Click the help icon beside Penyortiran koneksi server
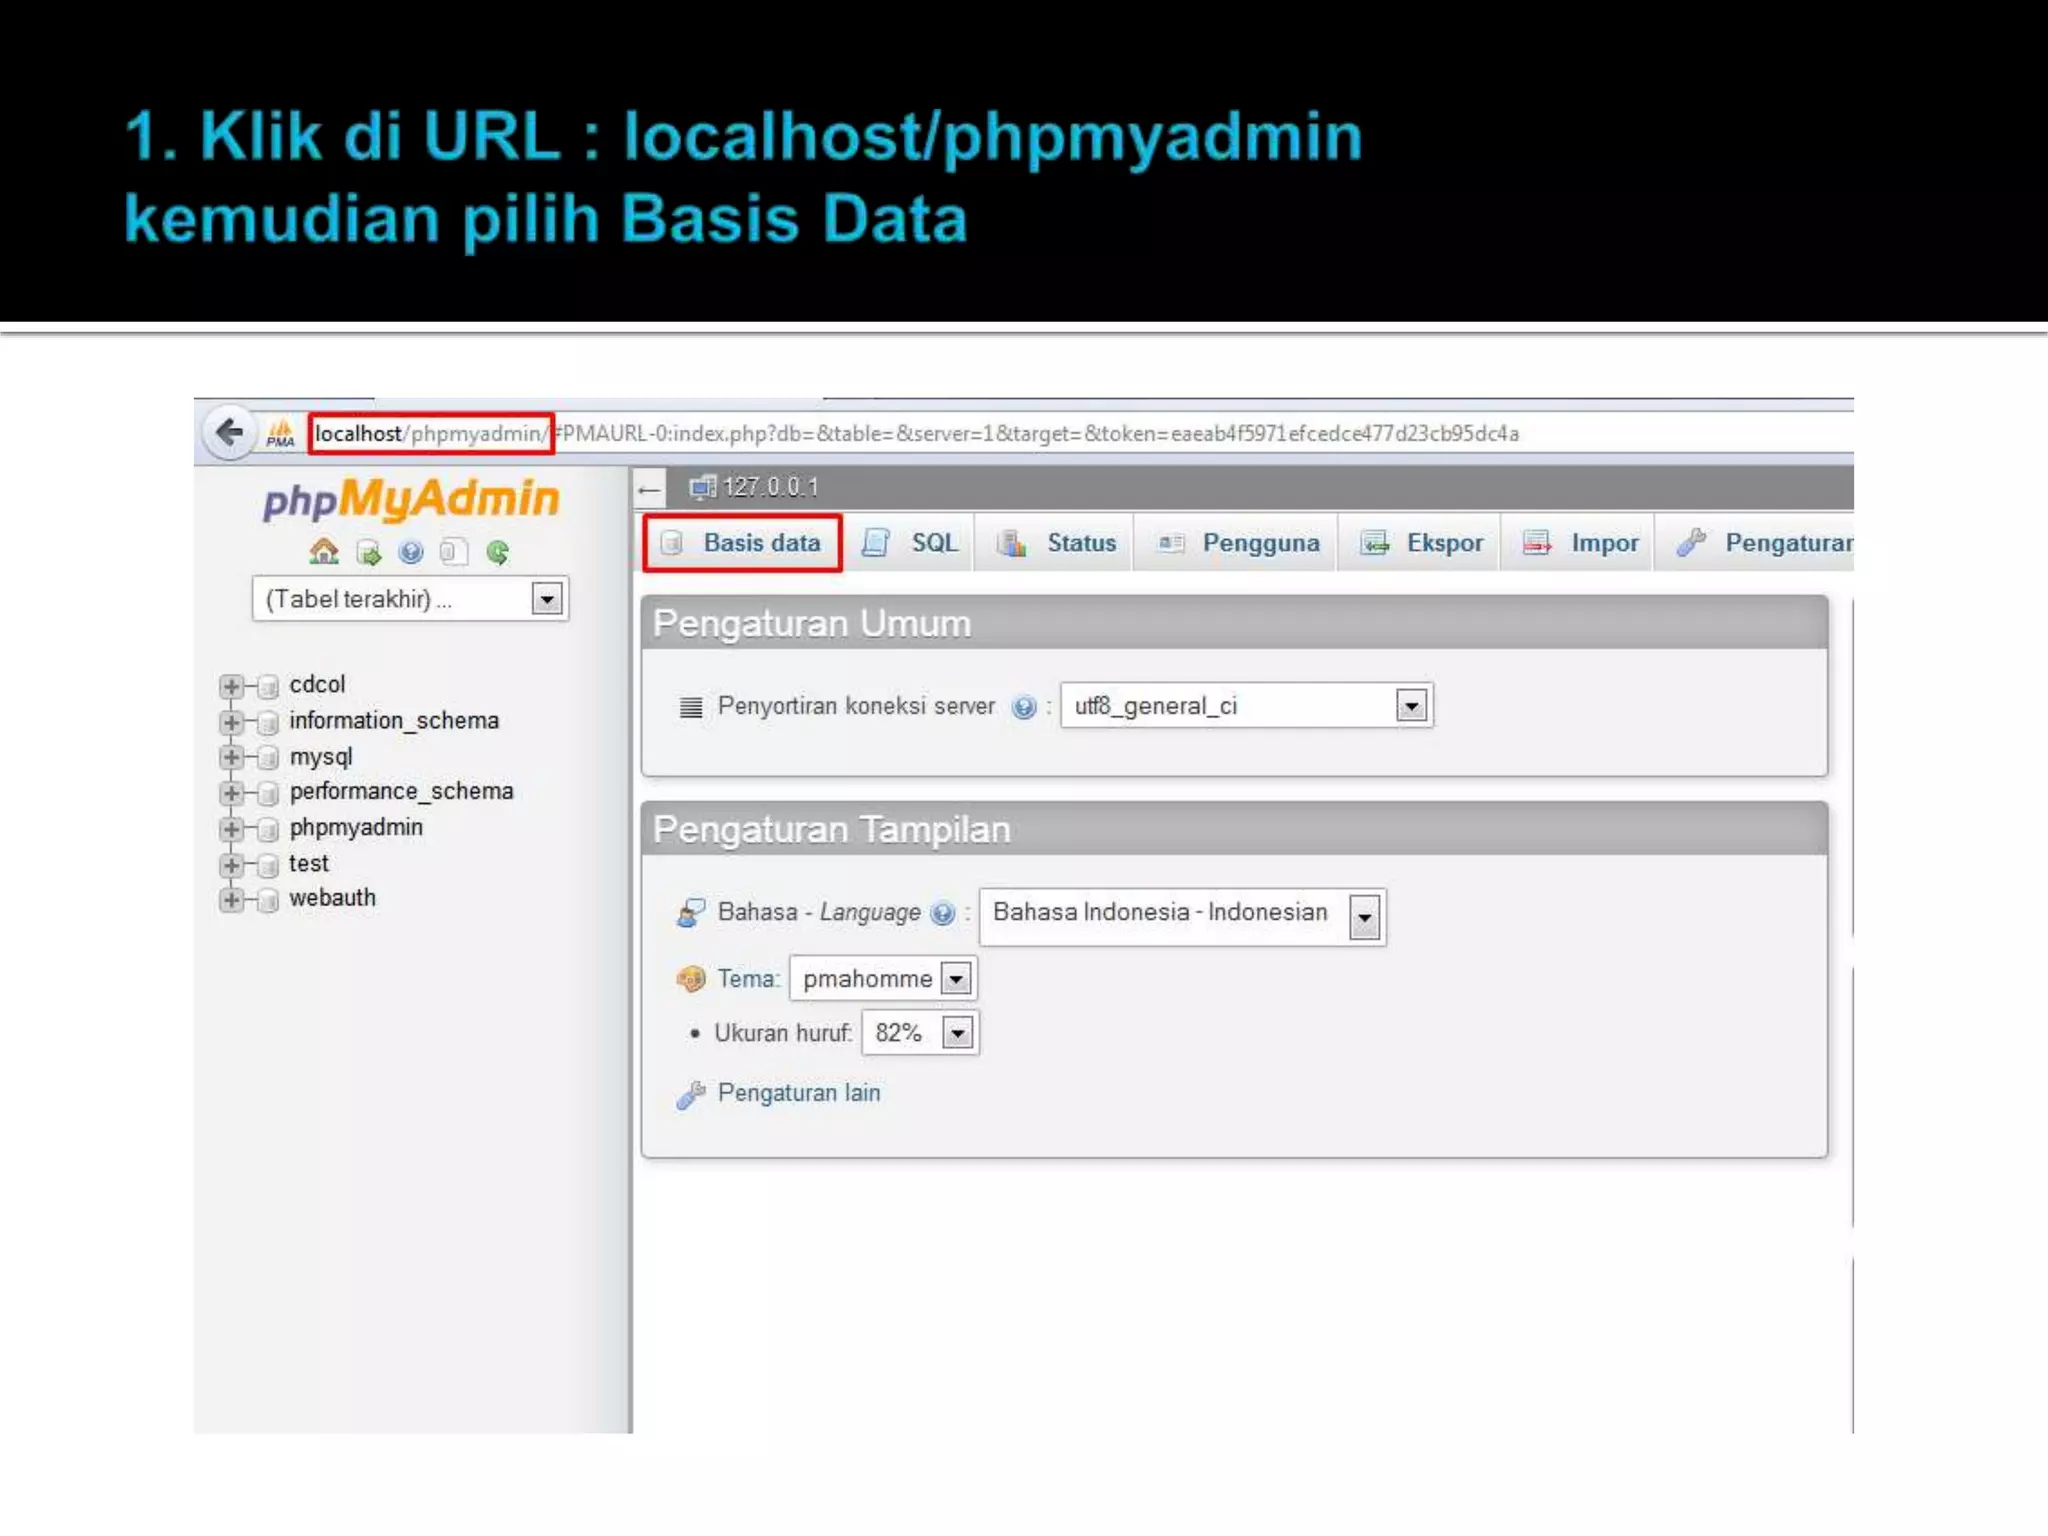The width and height of the screenshot is (2048, 1536). [x=1023, y=707]
